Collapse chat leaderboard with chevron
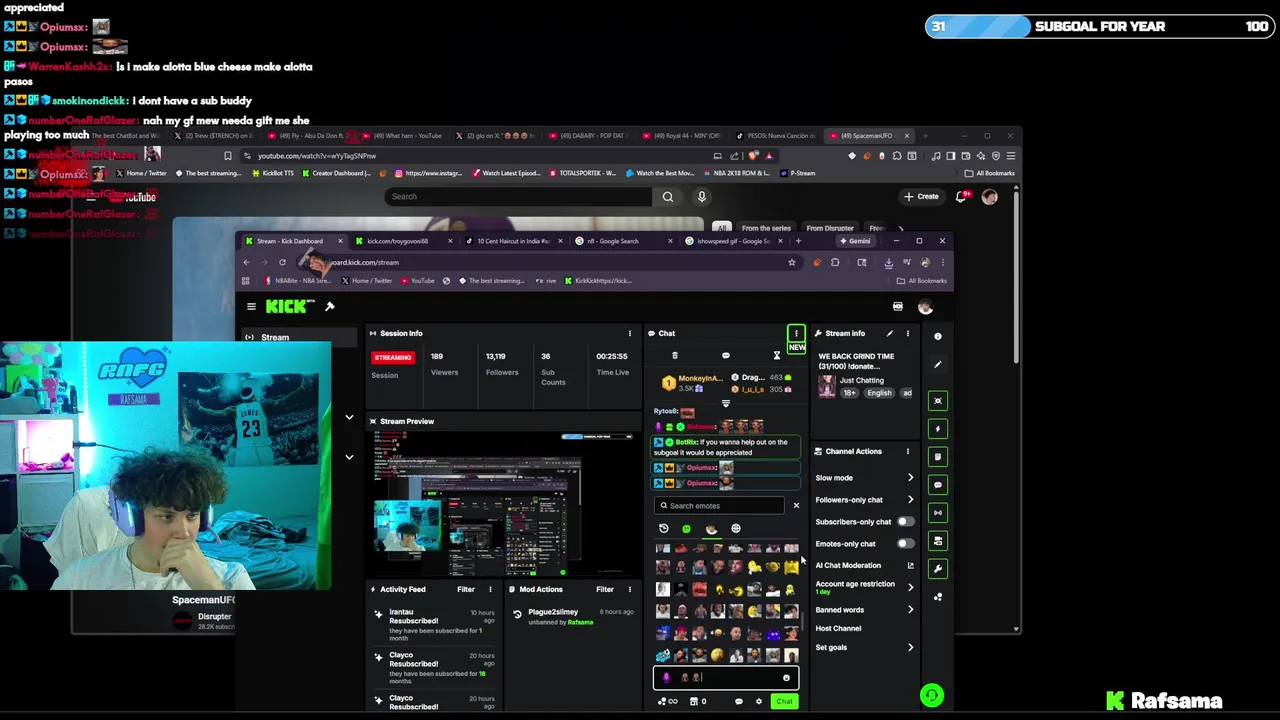This screenshot has height=720, width=1280. 726,404
